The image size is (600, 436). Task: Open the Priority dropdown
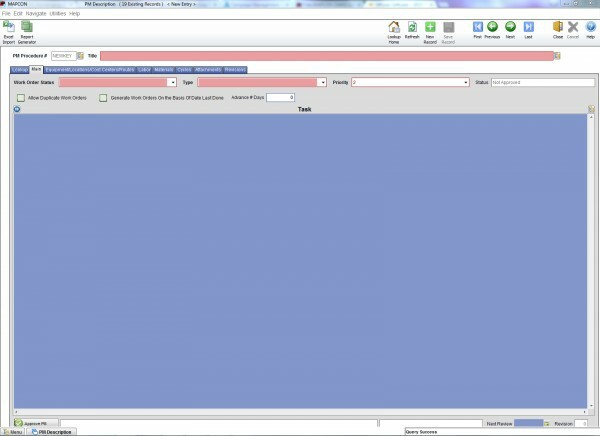(467, 82)
